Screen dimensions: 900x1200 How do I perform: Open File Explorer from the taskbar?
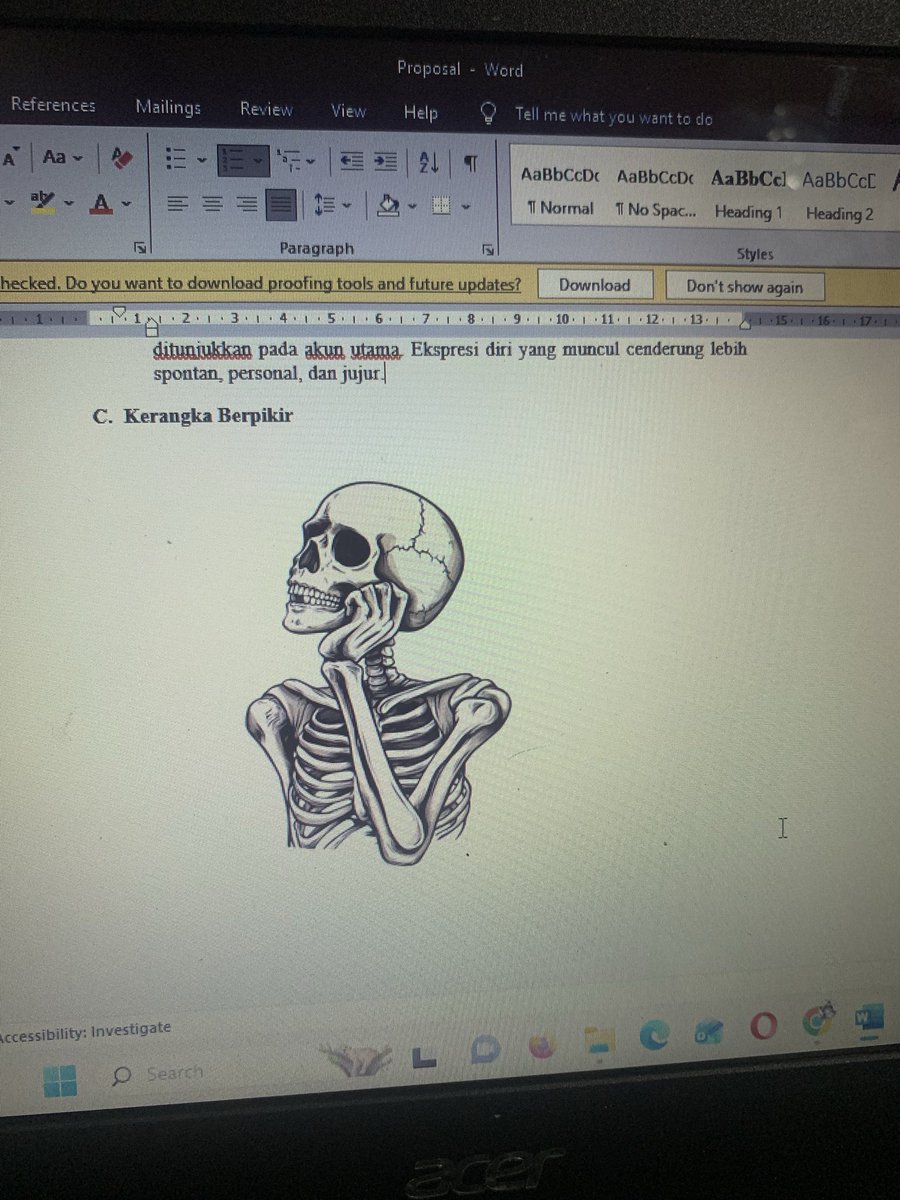[x=598, y=1040]
